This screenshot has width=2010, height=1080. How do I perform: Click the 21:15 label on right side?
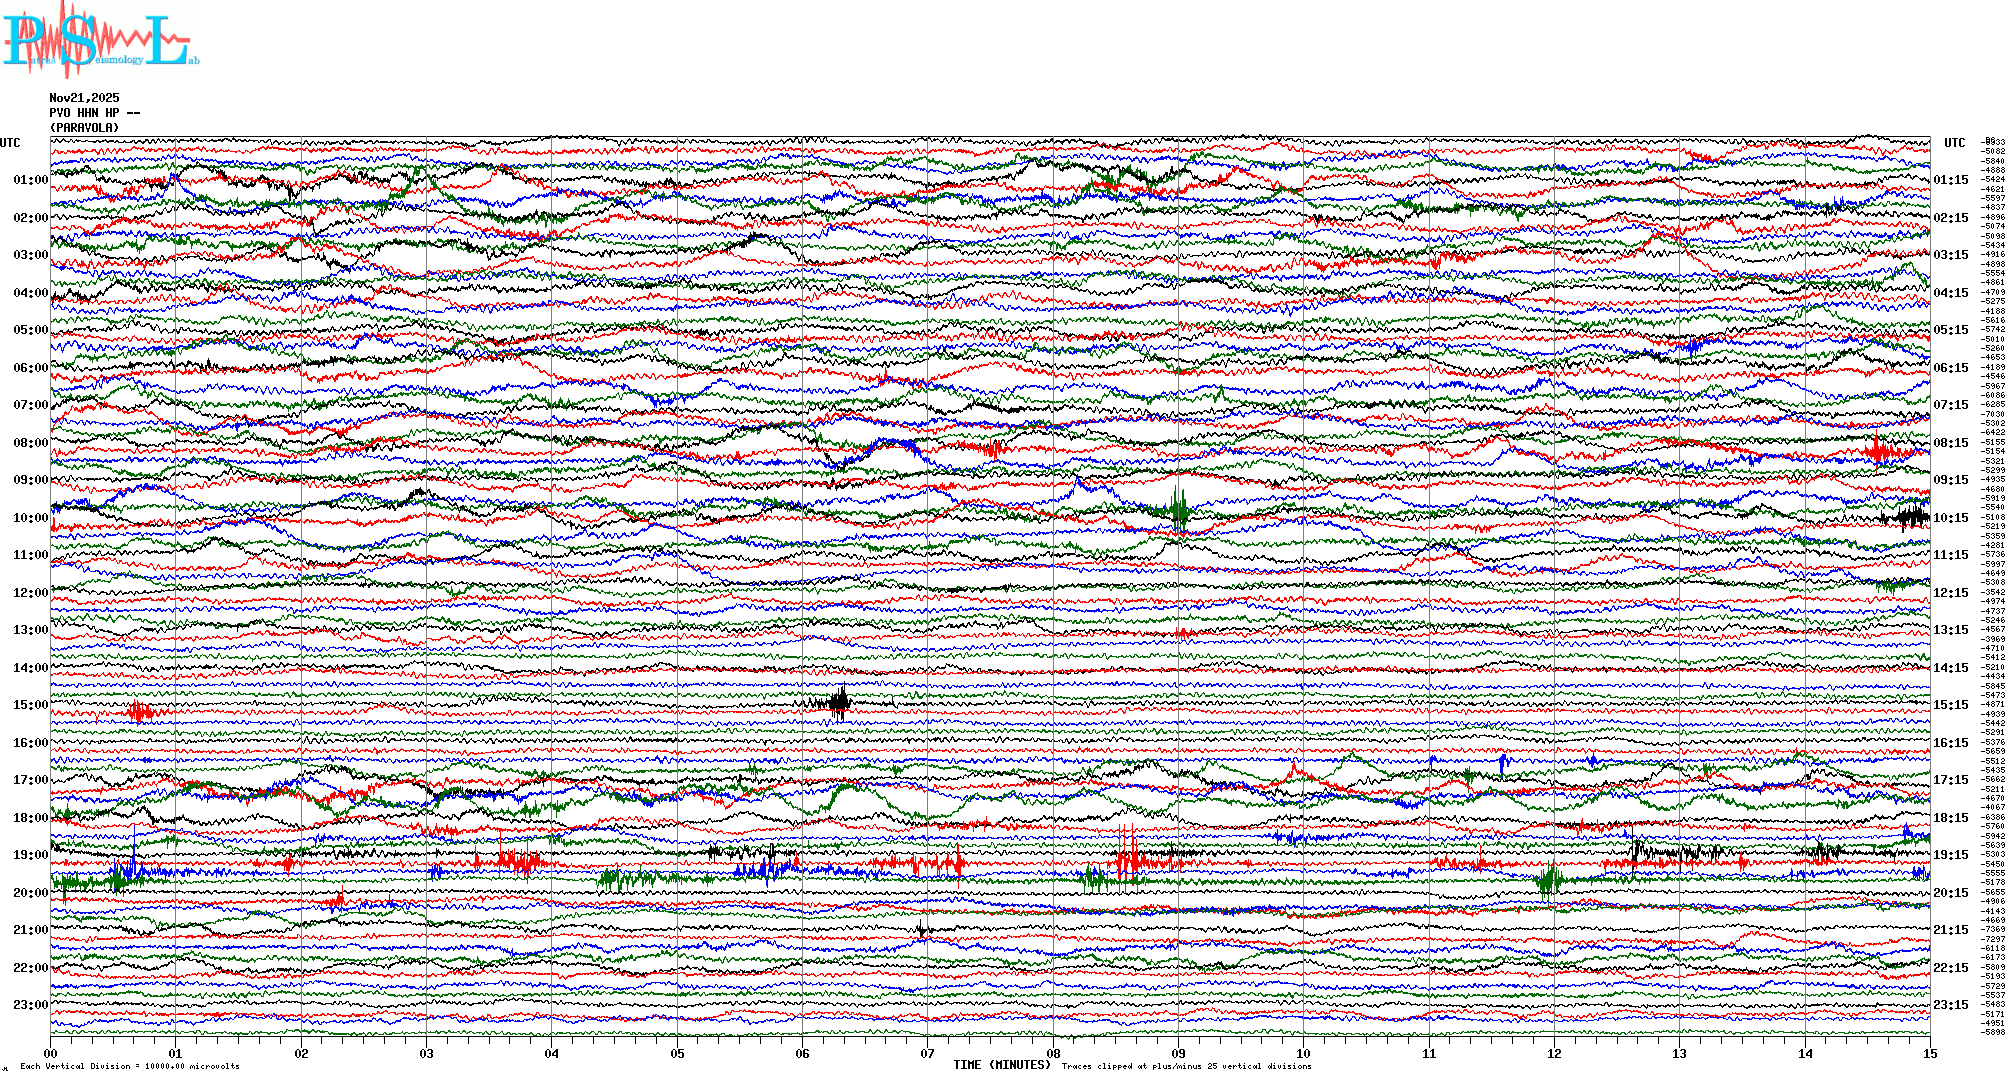1950,930
